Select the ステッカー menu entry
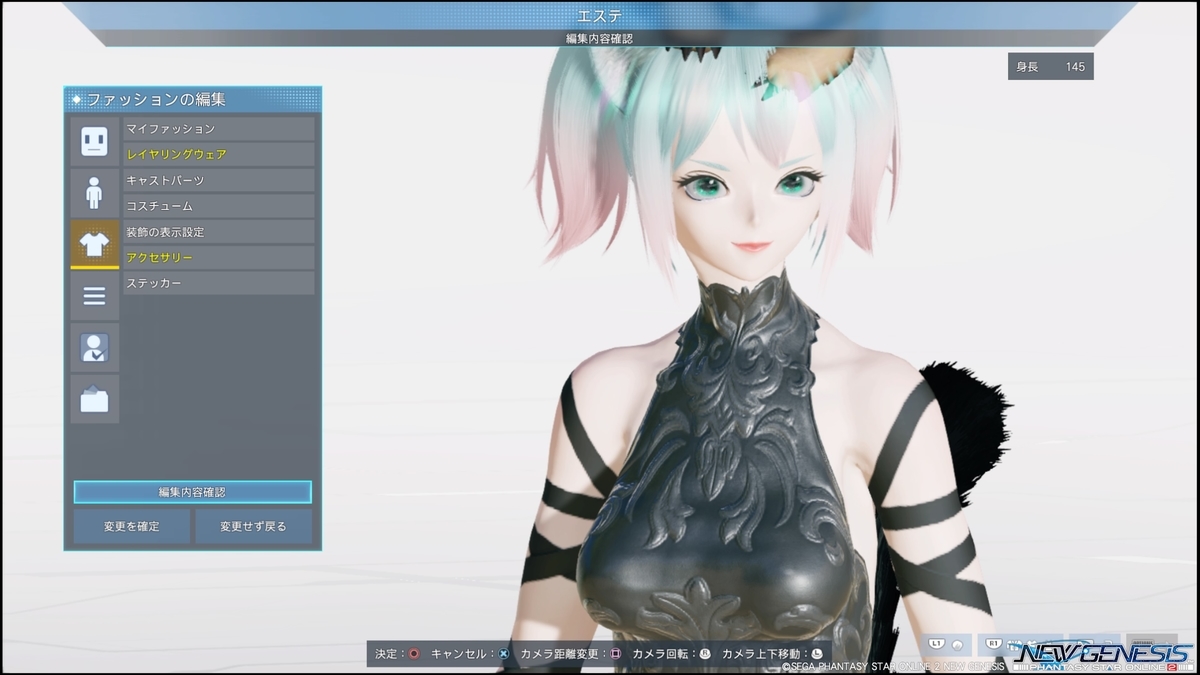The width and height of the screenshot is (1200, 675). pyautogui.click(x=219, y=283)
